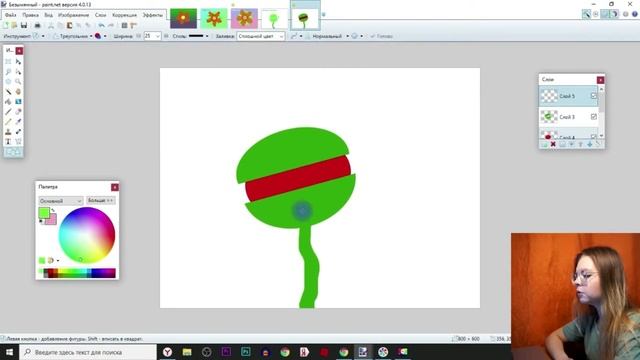Open the Файл menu

pyautogui.click(x=11, y=15)
